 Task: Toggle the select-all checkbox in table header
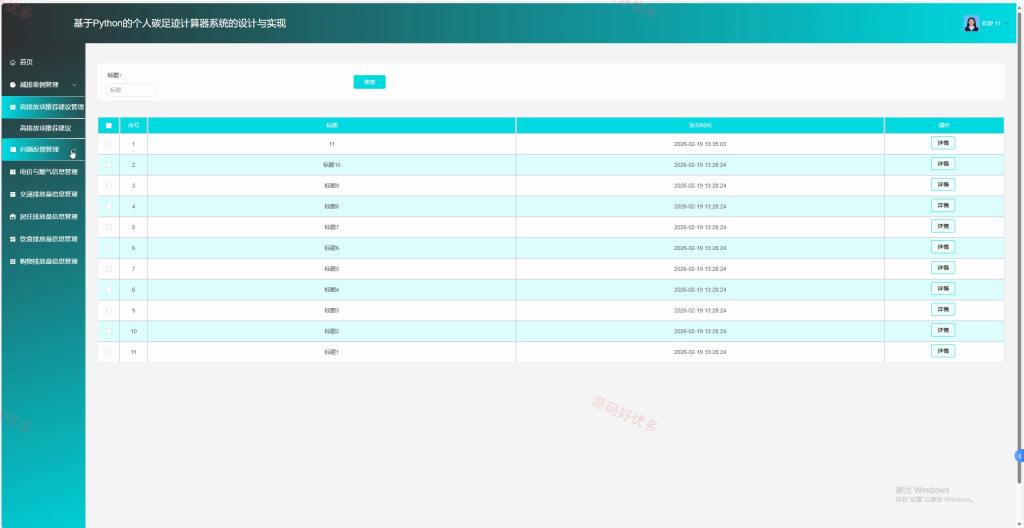pos(109,125)
